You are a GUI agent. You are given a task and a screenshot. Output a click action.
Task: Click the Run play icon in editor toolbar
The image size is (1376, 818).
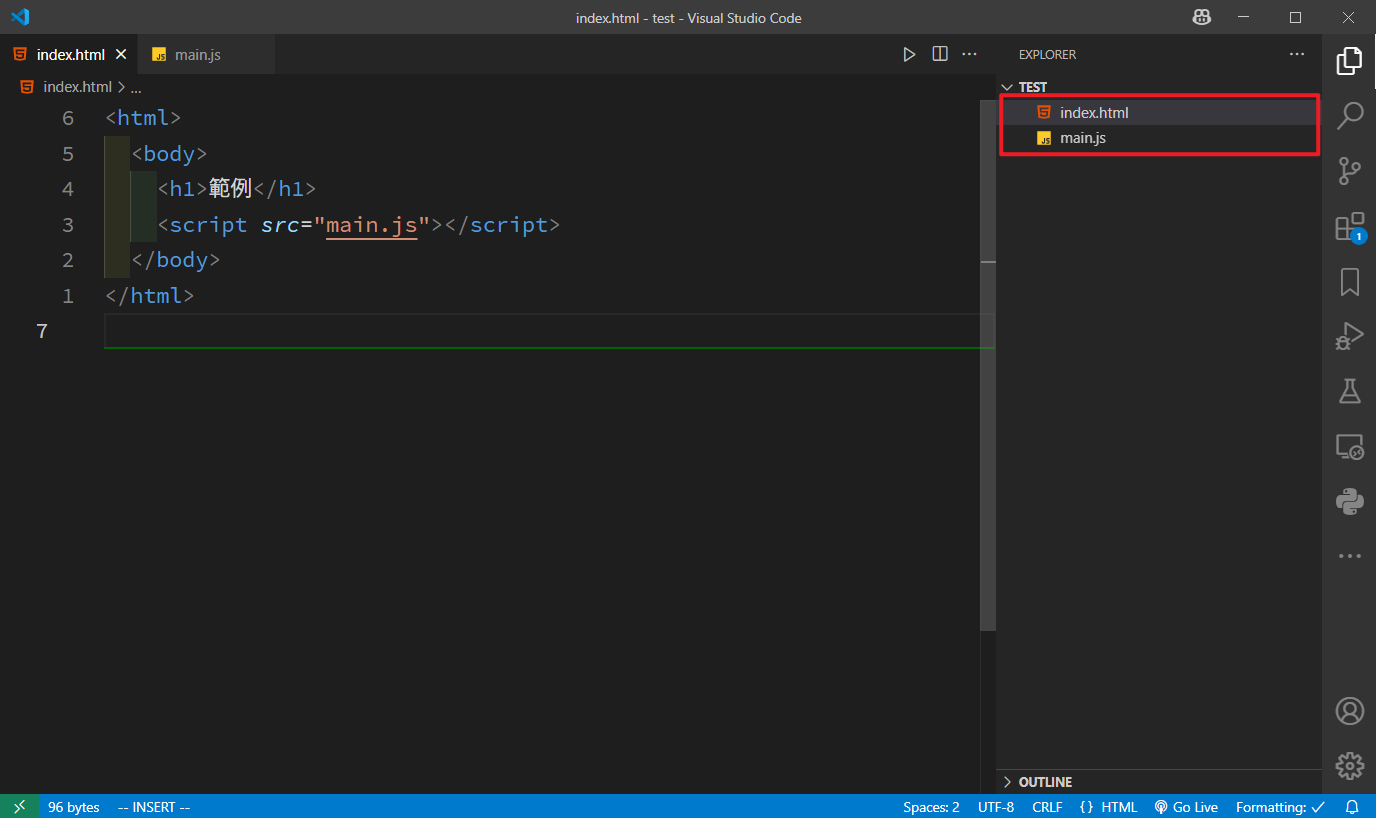click(x=909, y=54)
